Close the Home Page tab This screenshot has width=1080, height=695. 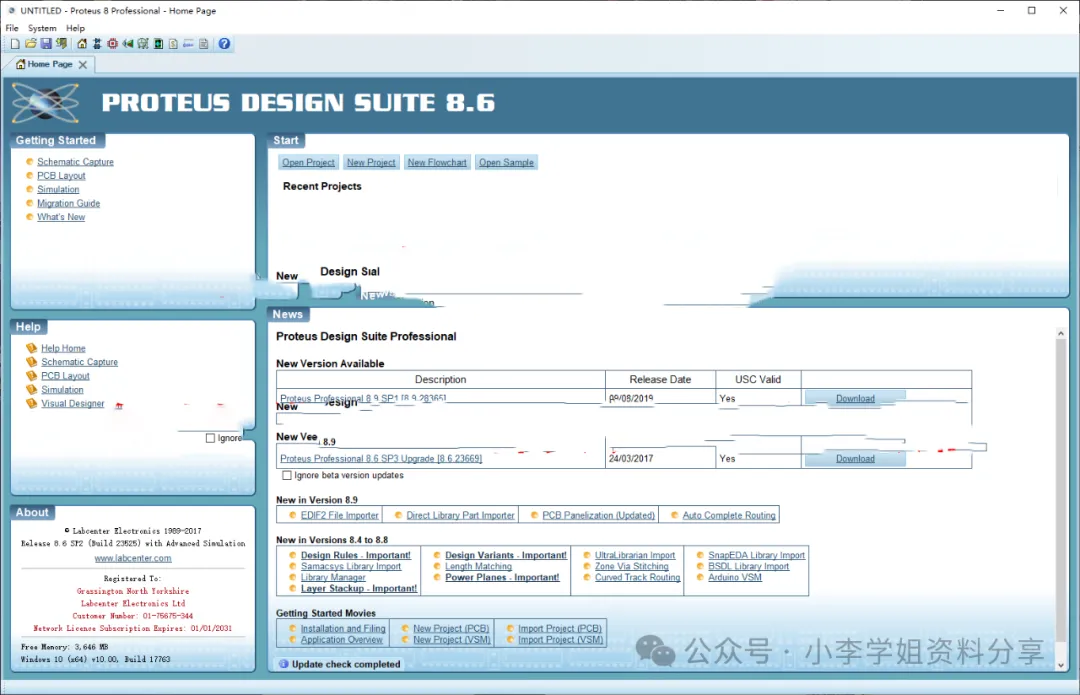coord(83,64)
